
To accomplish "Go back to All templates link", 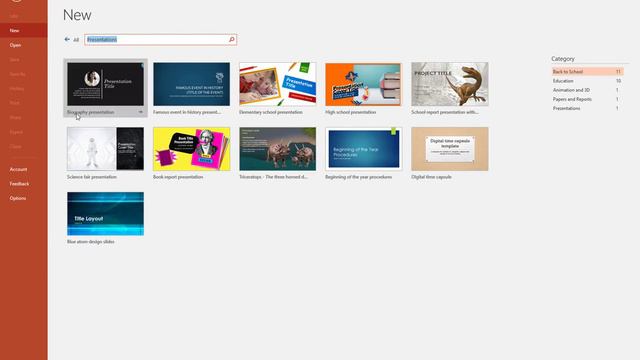I will (76, 40).
